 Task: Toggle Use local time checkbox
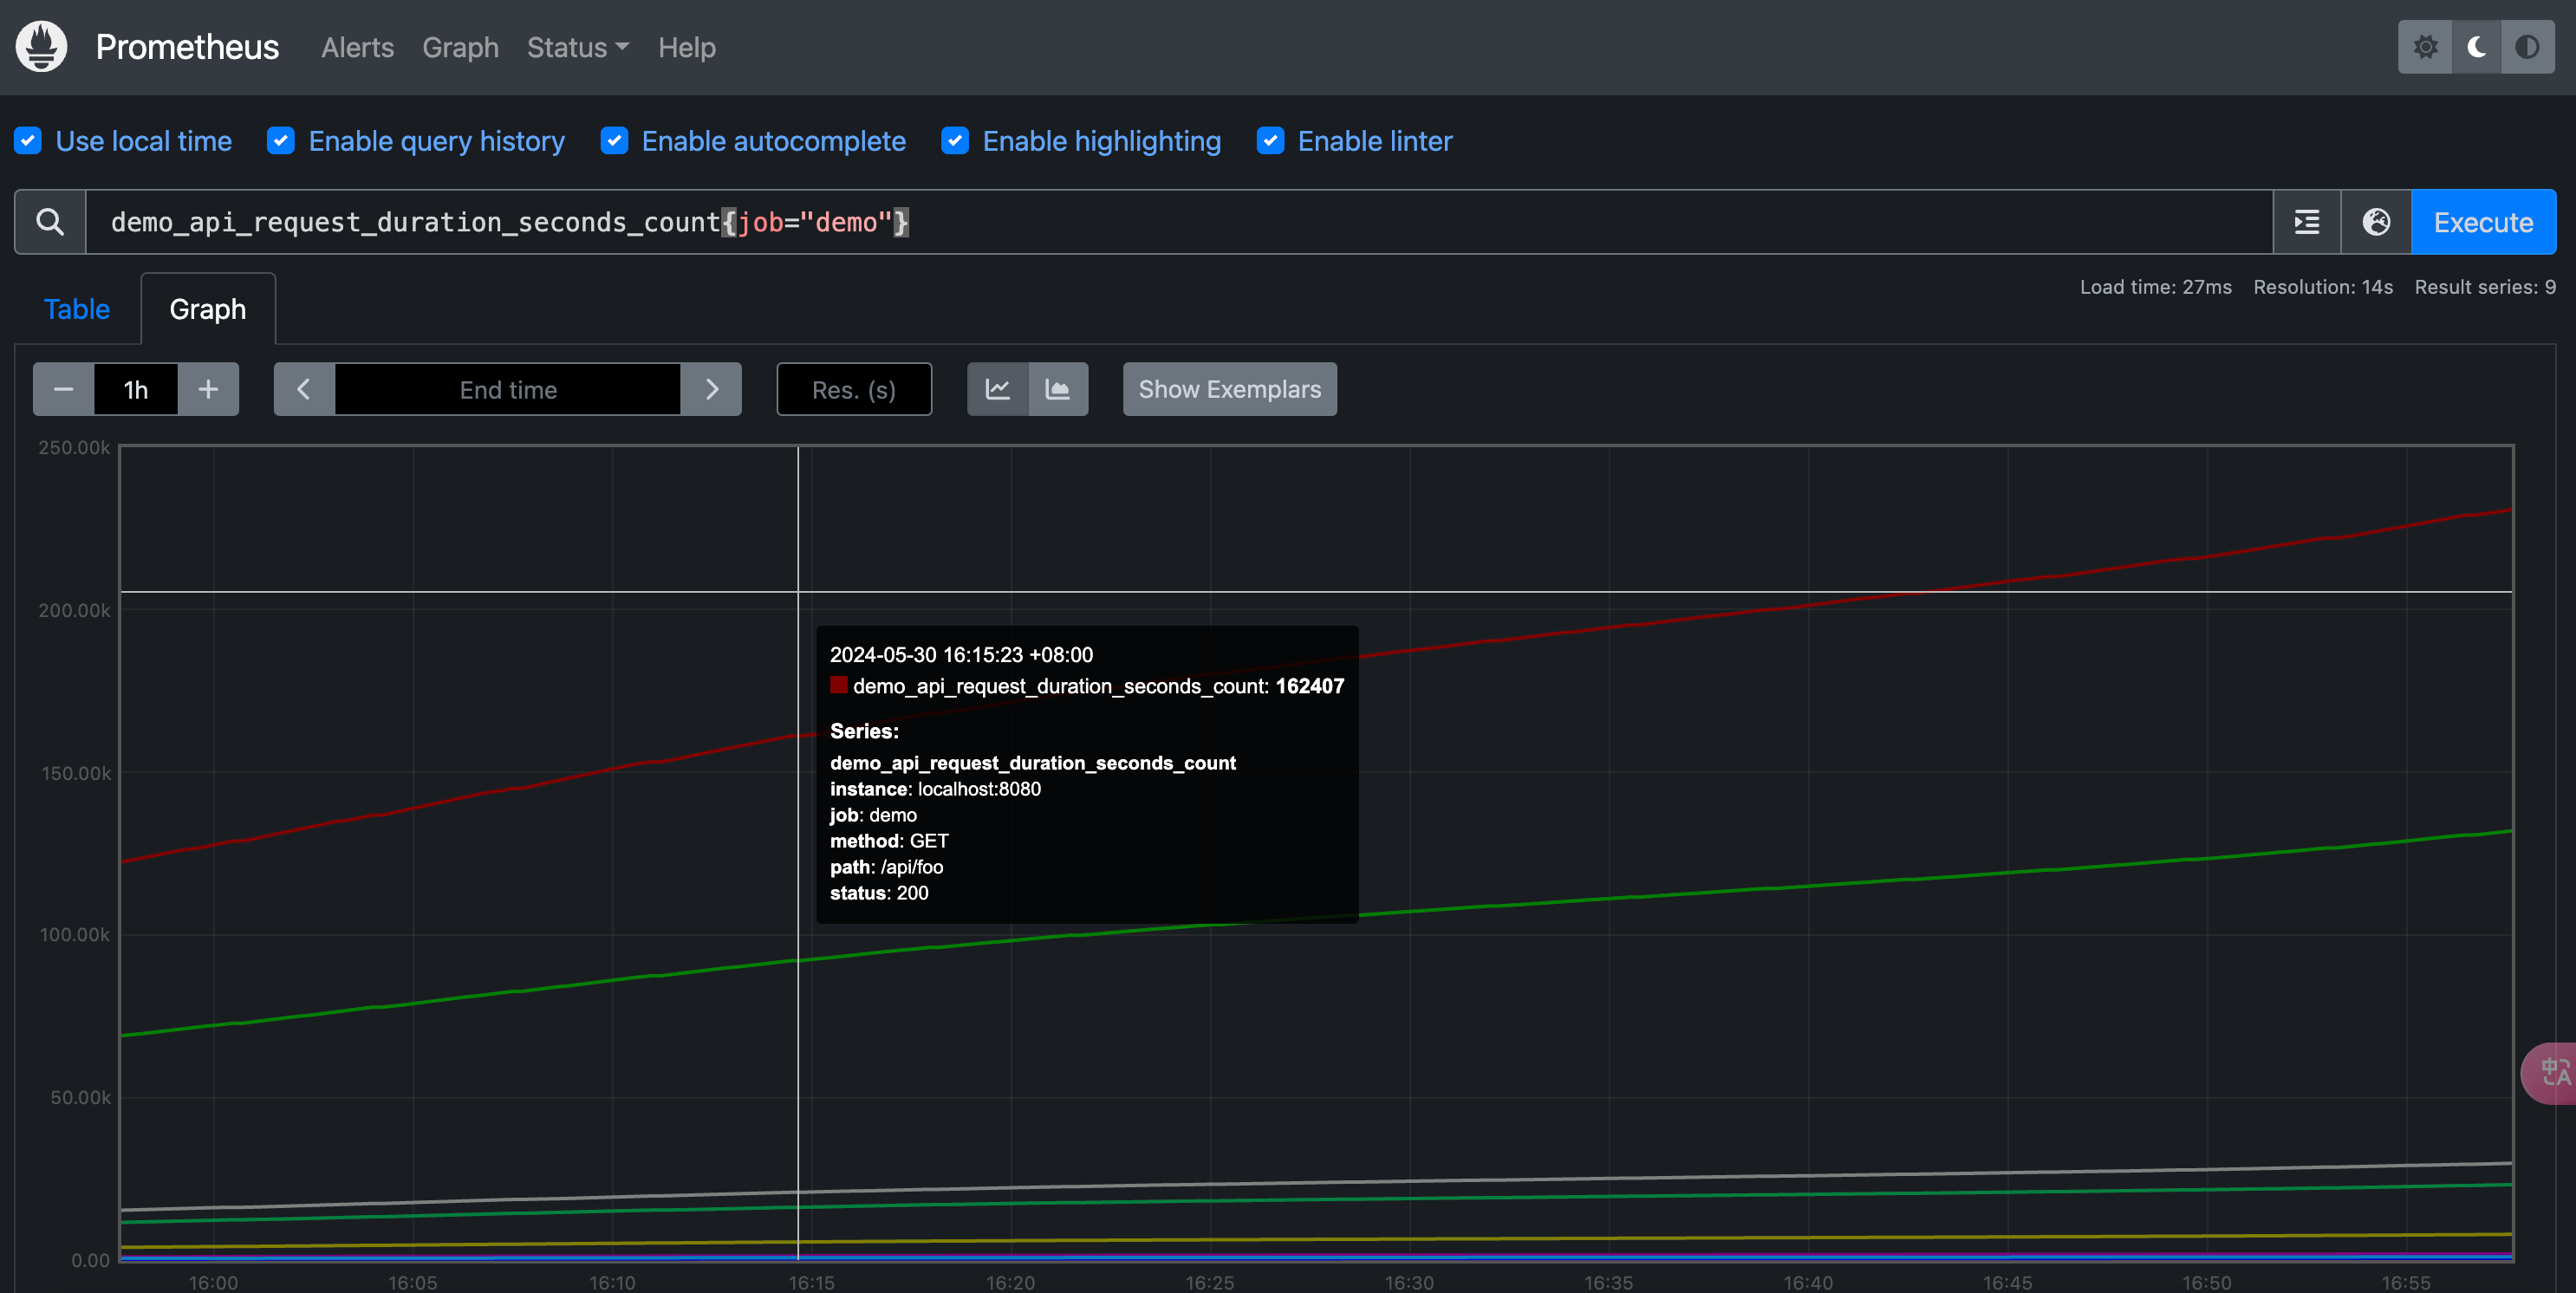(x=28, y=141)
